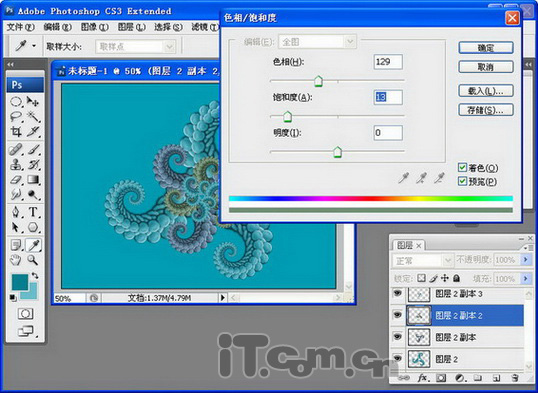Delete layer using trash icon

click(x=514, y=378)
